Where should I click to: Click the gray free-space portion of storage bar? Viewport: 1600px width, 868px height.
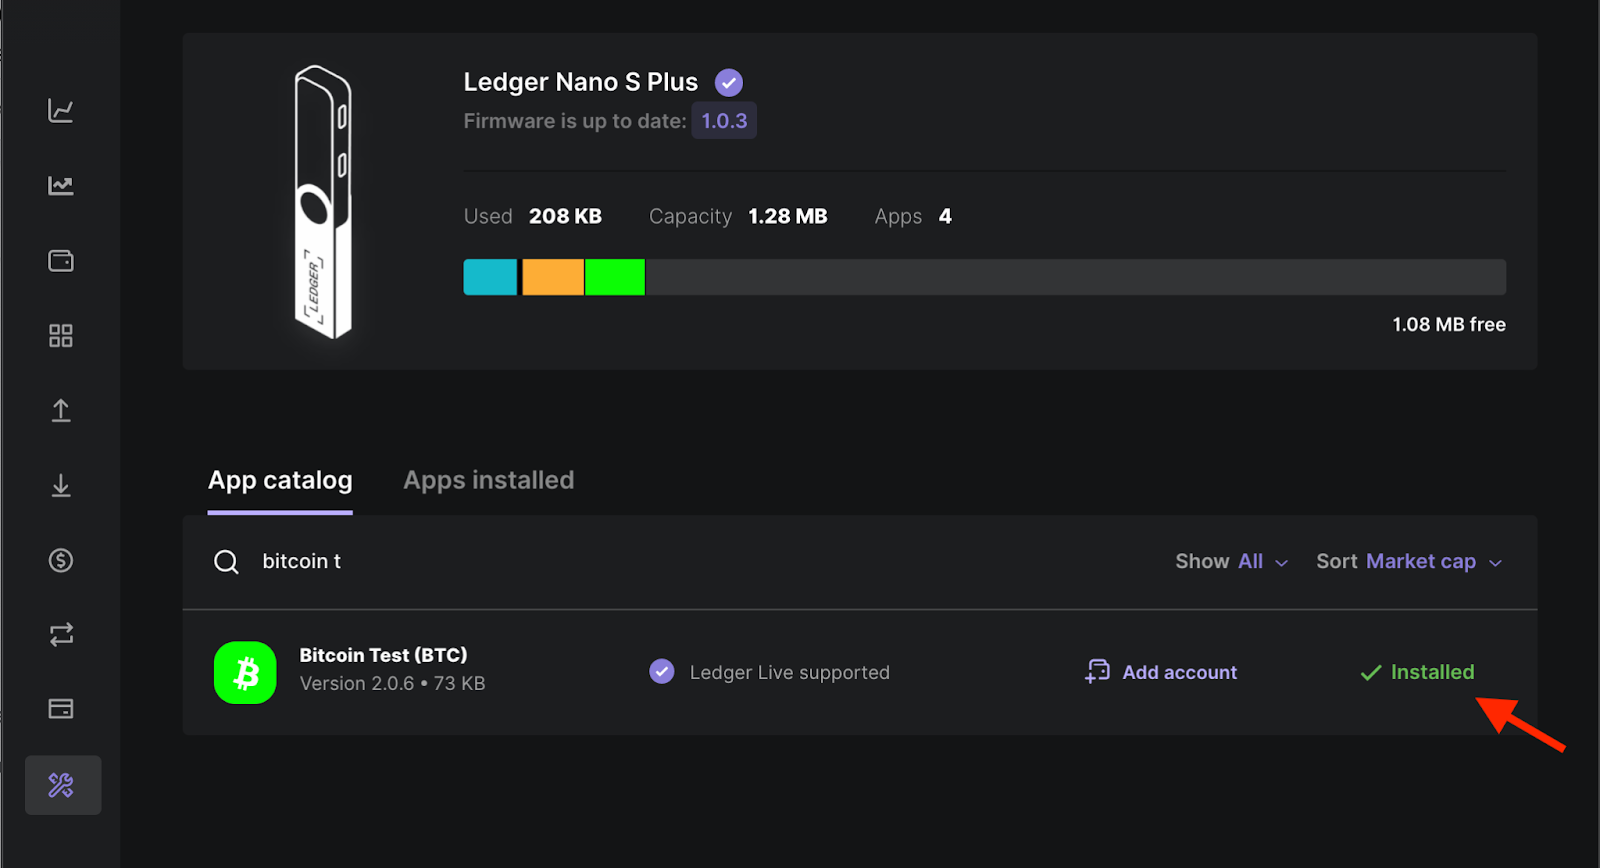[1075, 277]
